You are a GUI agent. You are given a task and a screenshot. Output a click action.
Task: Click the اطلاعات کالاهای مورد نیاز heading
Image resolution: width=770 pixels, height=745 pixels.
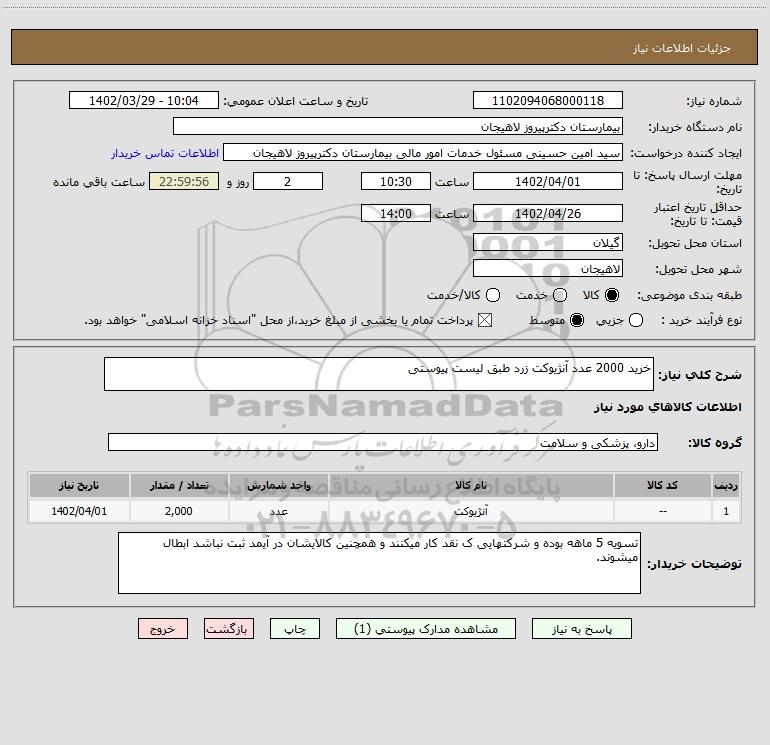coord(668,407)
